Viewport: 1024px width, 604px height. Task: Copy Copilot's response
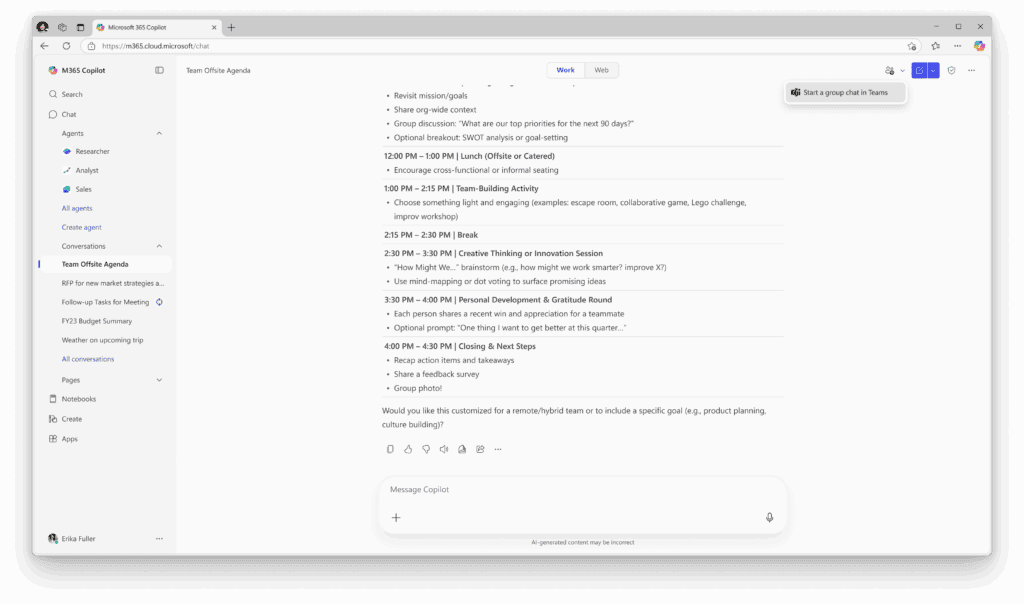point(390,449)
